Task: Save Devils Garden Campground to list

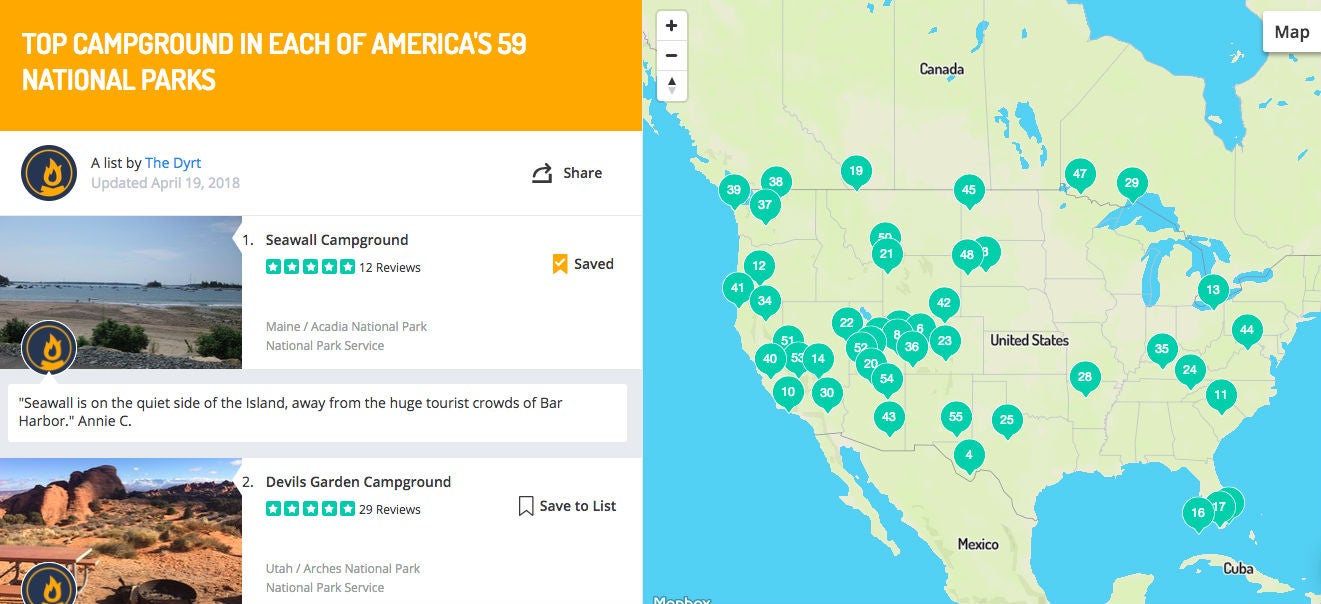Action: (x=567, y=506)
